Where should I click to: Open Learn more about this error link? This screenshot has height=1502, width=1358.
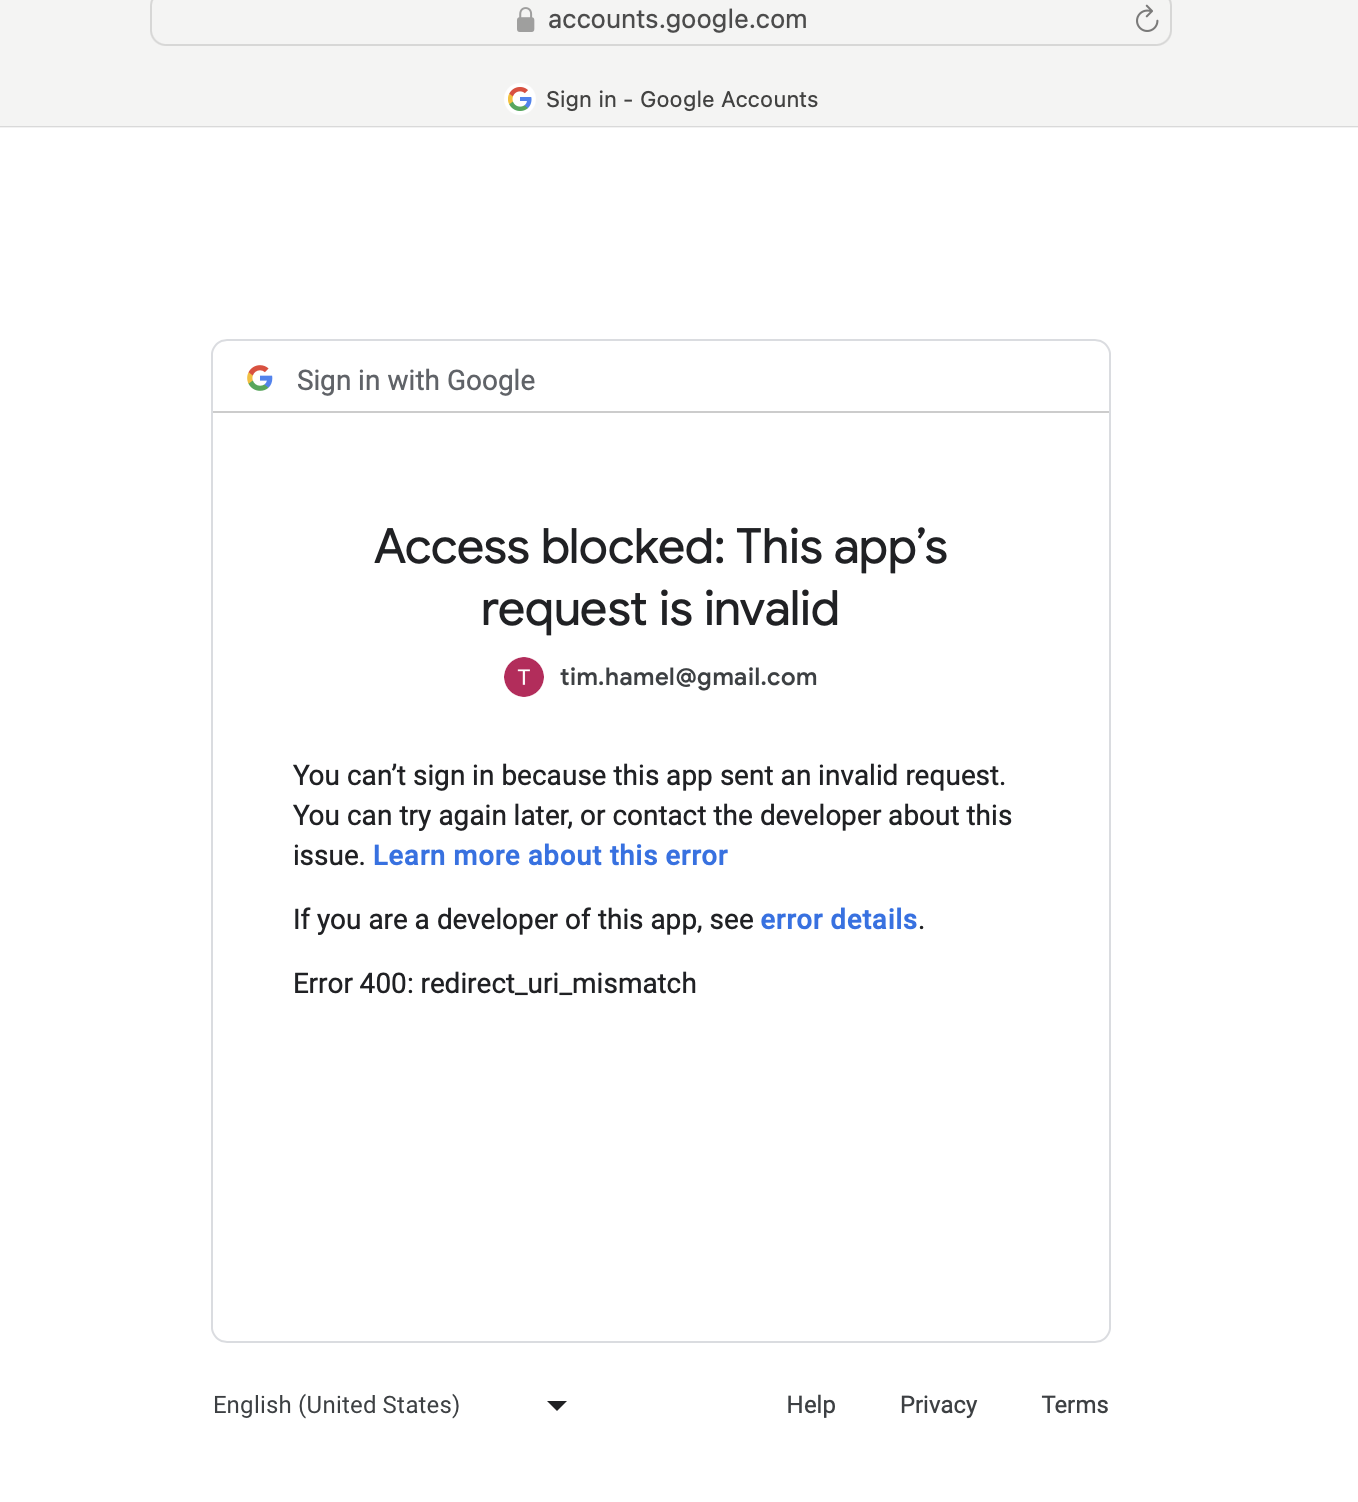550,856
